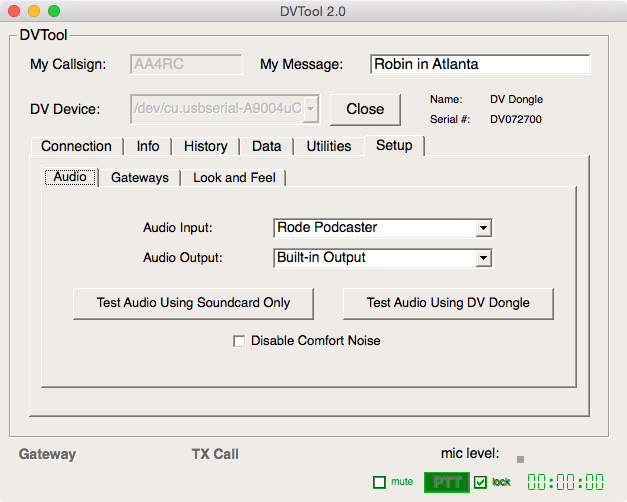Image resolution: width=627 pixels, height=502 pixels.
Task: Click Test Audio Using DV Dongle
Action: click(448, 303)
